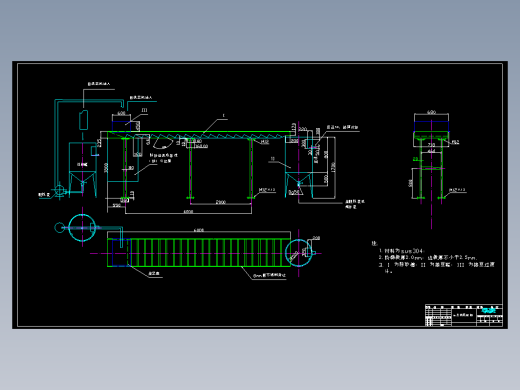Select the small cyan circle beside plan tank
This screenshot has width=520, height=390.
click(59, 228)
